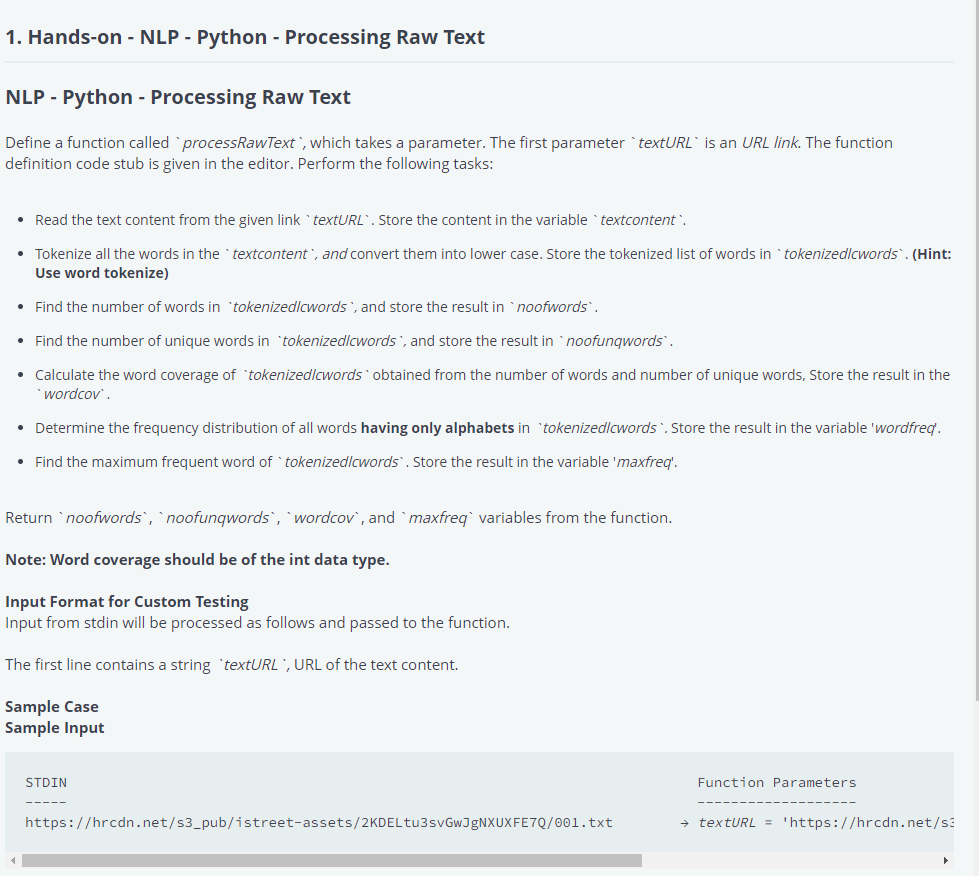
Task: Click the 'Sample Input' label
Action: point(54,727)
